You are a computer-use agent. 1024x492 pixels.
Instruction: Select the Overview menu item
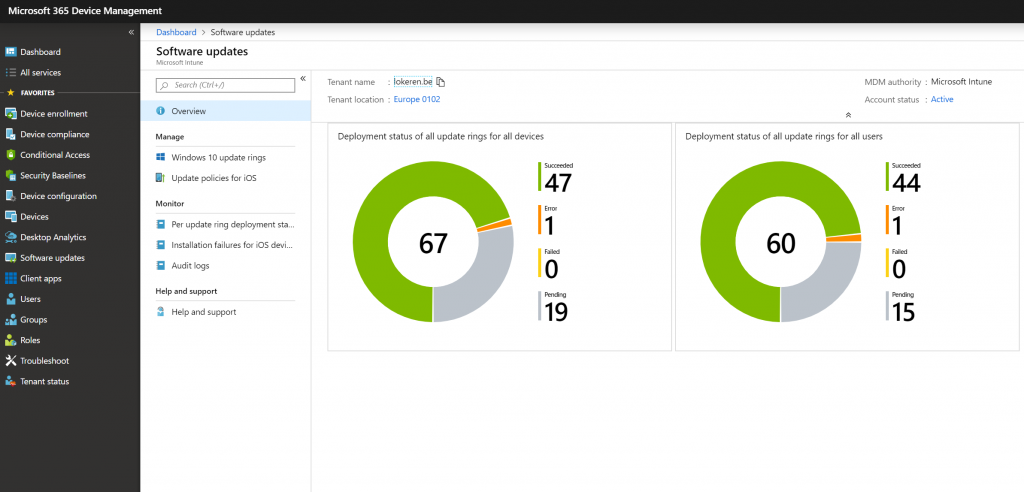[x=226, y=111]
